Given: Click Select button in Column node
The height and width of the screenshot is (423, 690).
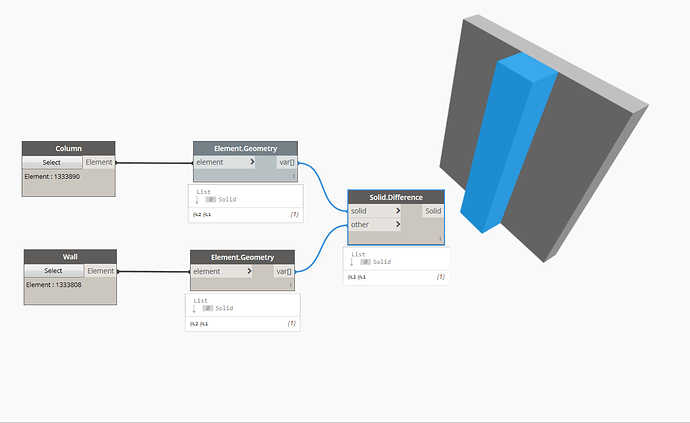Looking at the screenshot, I should coord(52,162).
